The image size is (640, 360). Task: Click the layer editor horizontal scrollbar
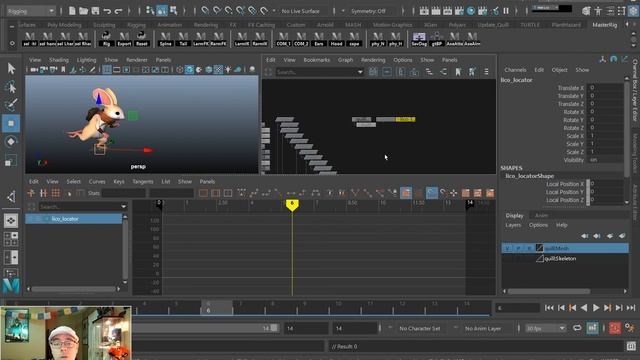(x=549, y=291)
